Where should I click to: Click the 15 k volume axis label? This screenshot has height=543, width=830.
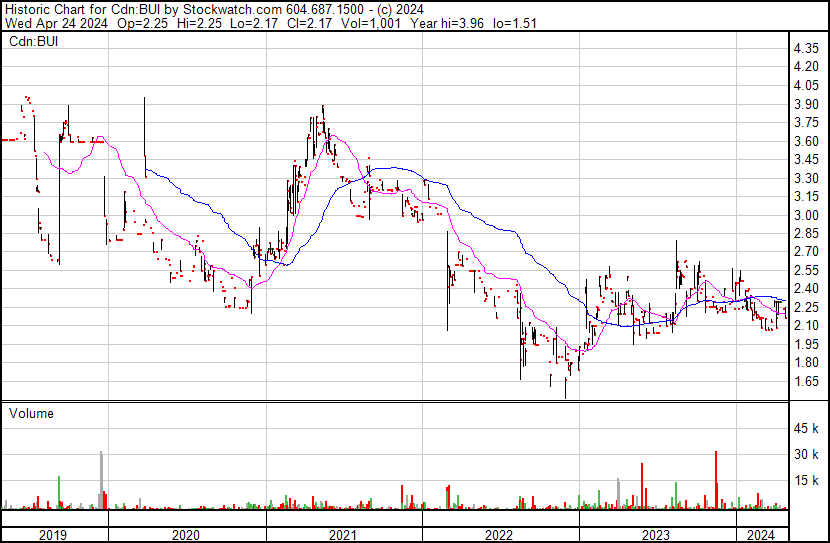(806, 481)
